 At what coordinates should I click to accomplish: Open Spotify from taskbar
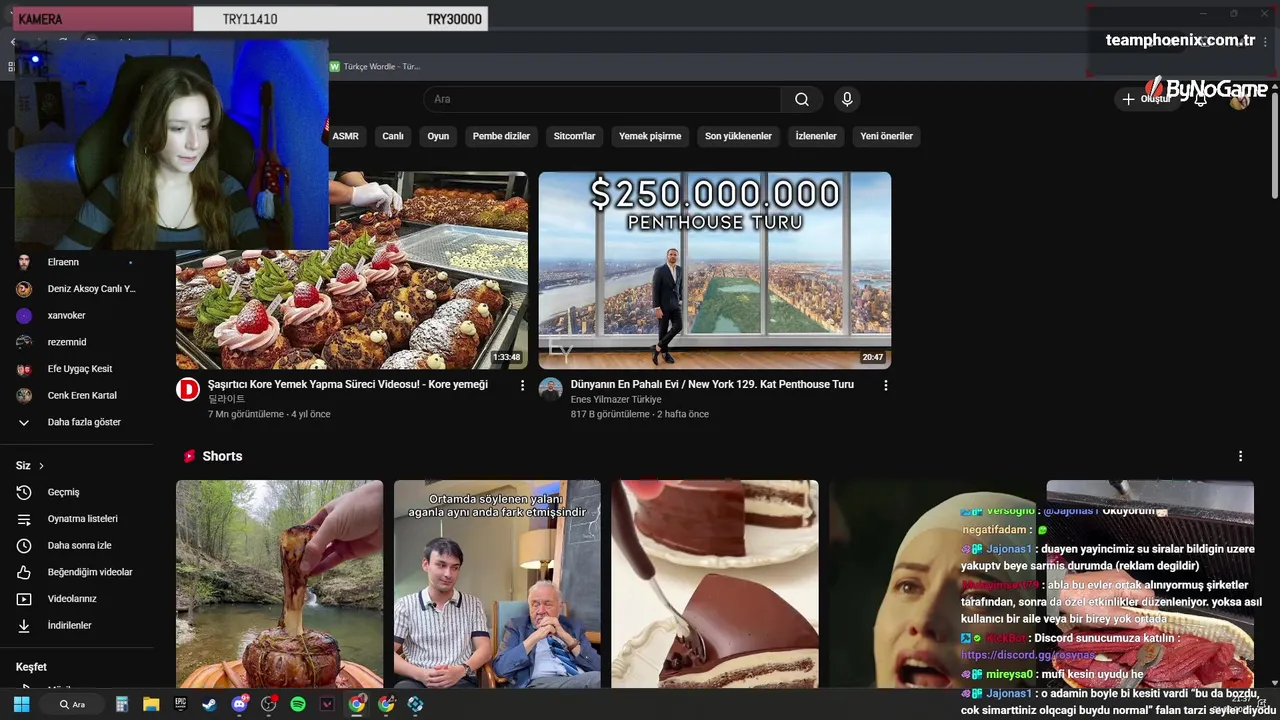[x=298, y=704]
